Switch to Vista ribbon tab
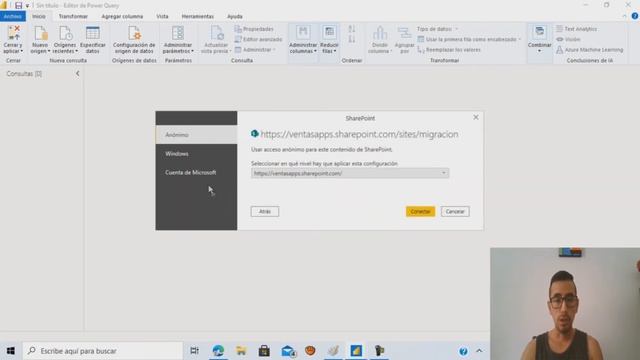Viewport: 640px width, 360px height. click(x=162, y=16)
